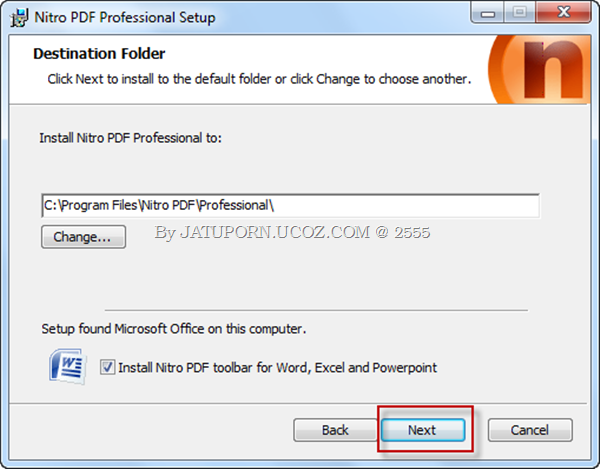The width and height of the screenshot is (600, 469).
Task: Select 'Setup found Microsoft Office' text
Action: click(x=174, y=329)
